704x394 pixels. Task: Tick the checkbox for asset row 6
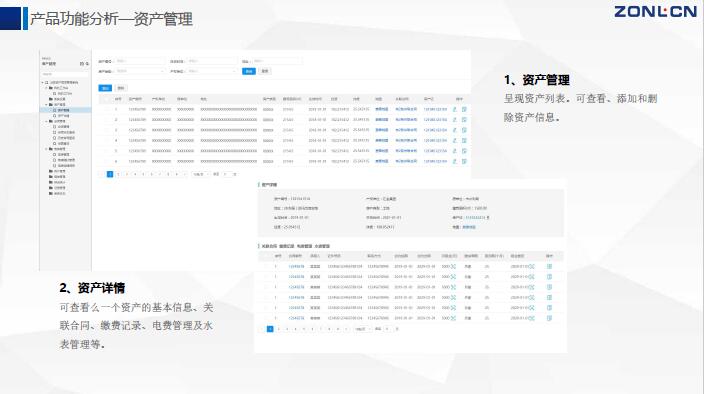106,161
